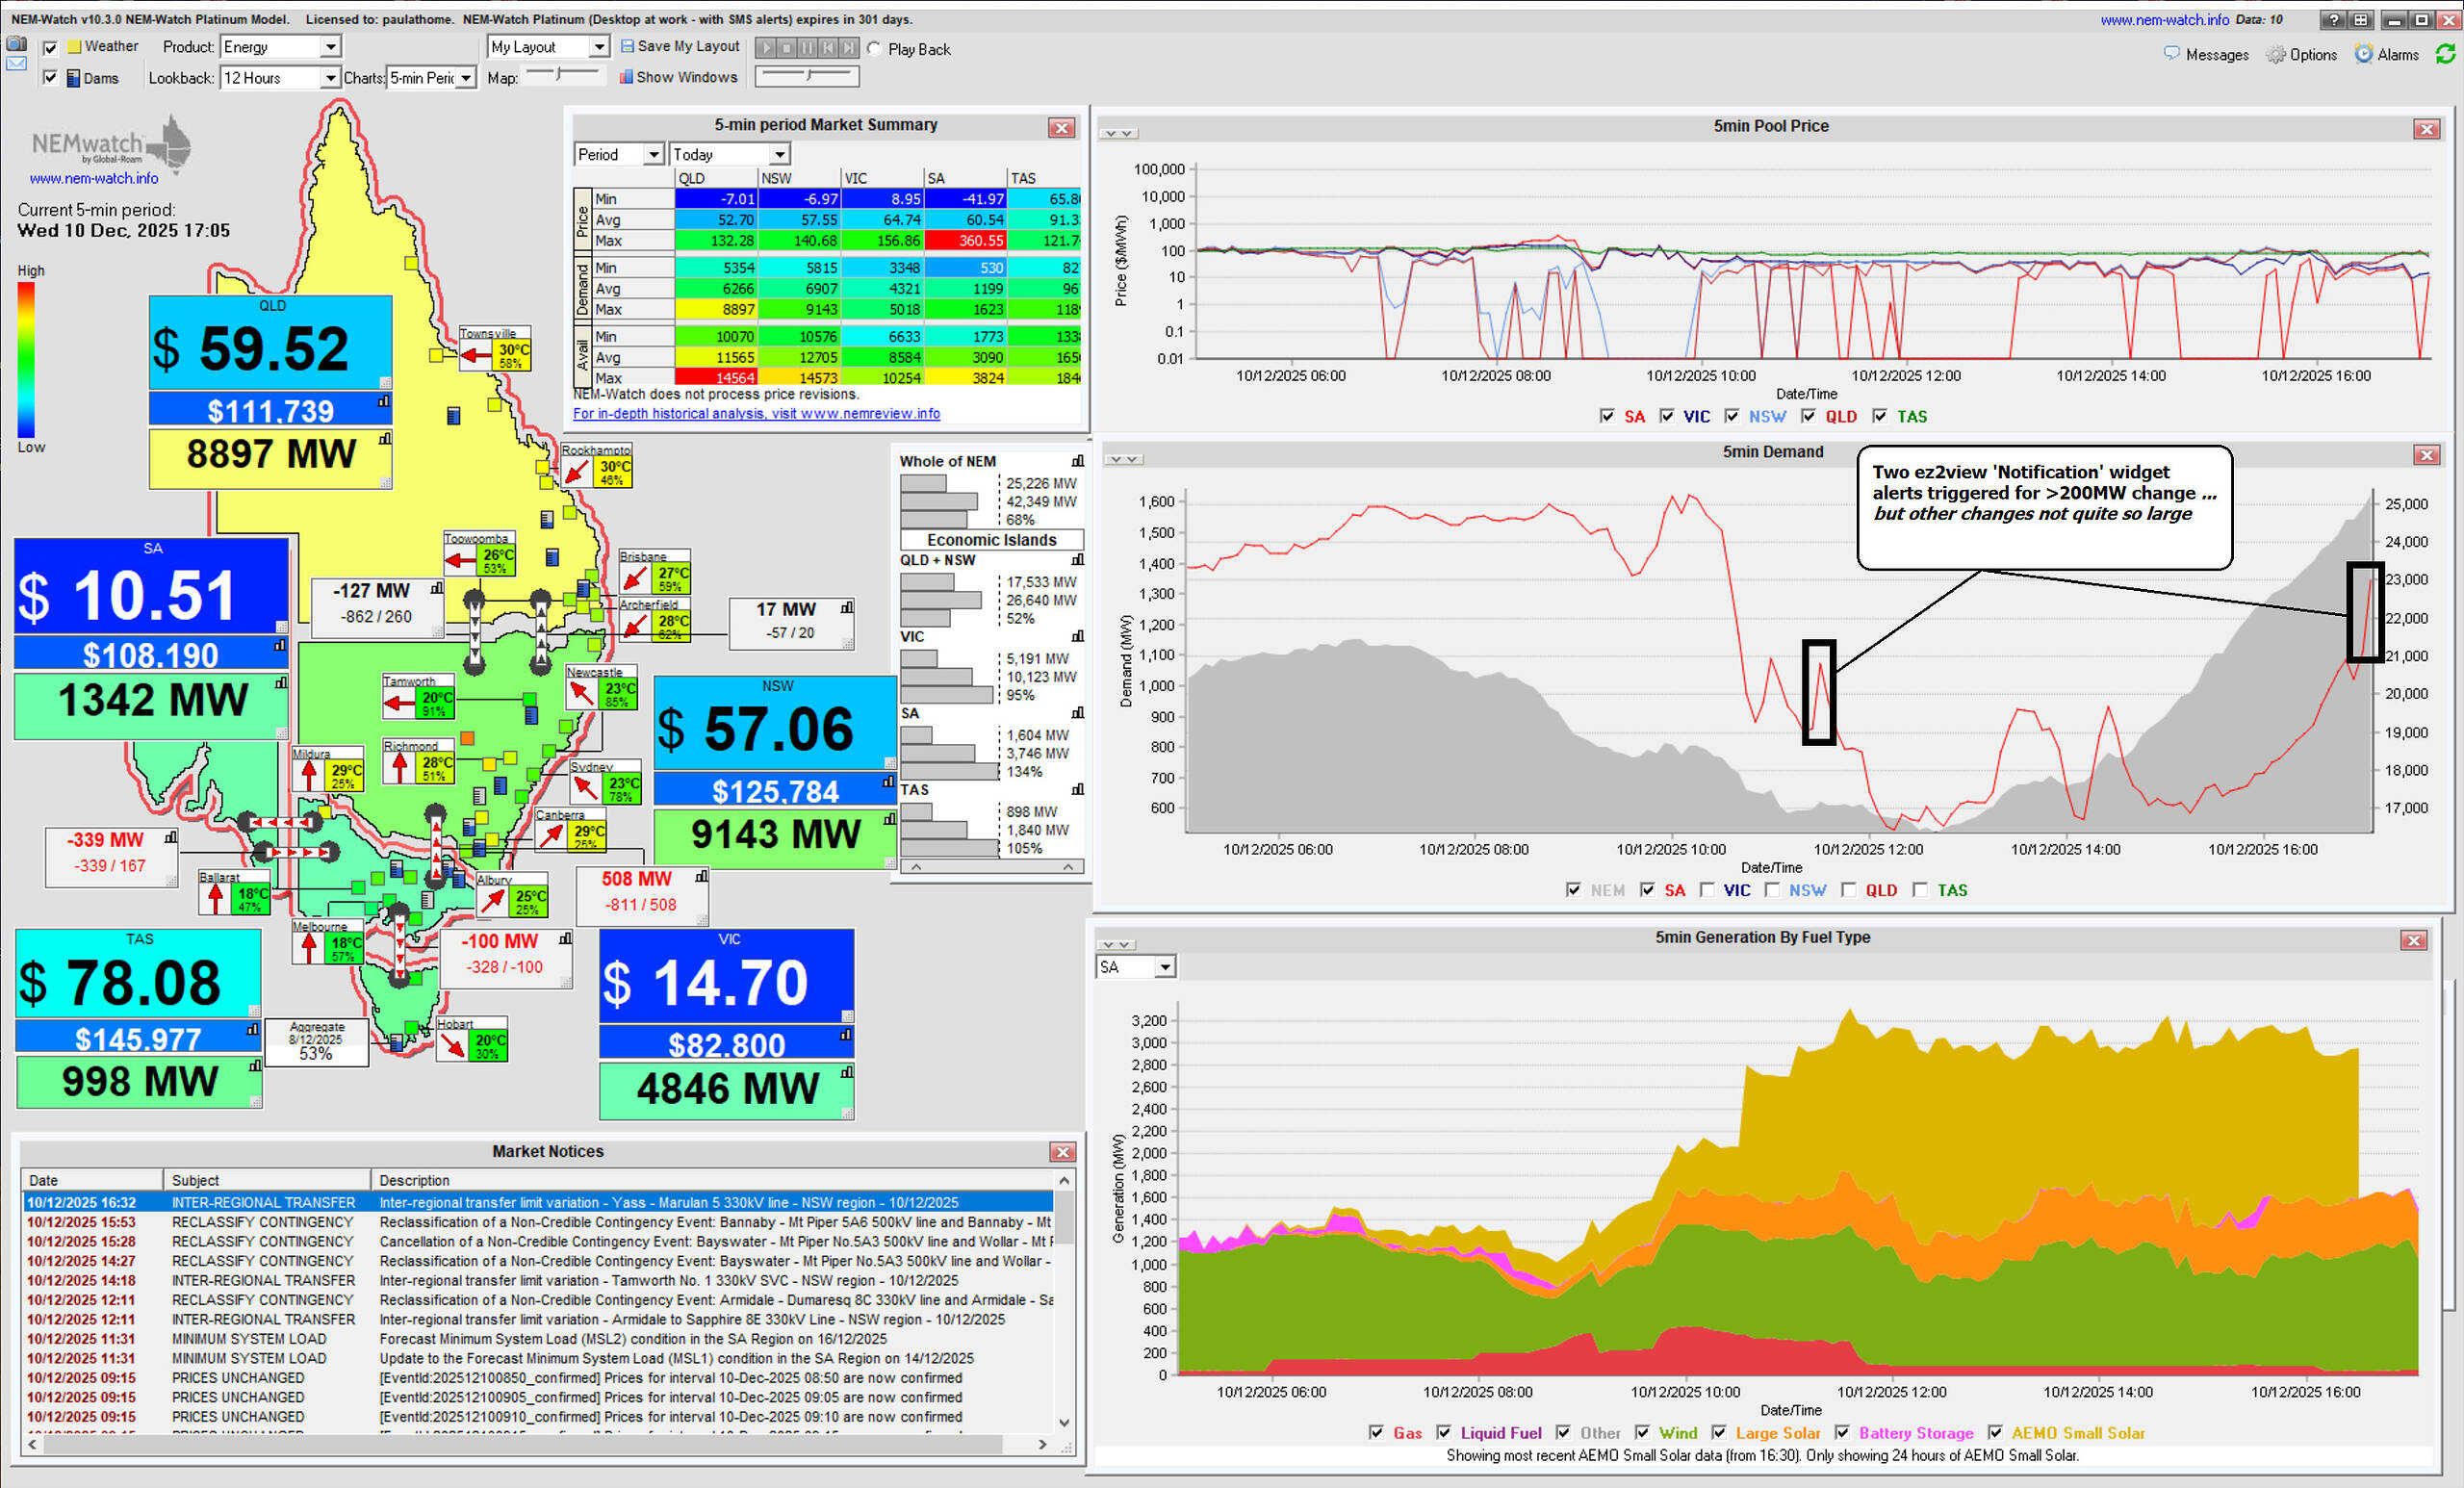Screen dimensions: 2464x1488
Task: Click the Messages speech bubble icon
Action: [2172, 54]
